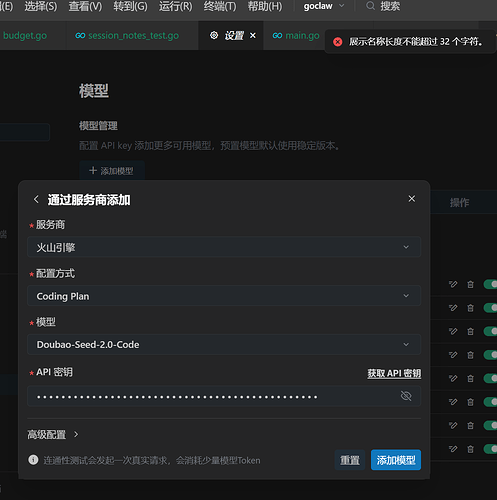Click the search magnifier icon in the title bar
497x500 pixels.
(x=370, y=6)
